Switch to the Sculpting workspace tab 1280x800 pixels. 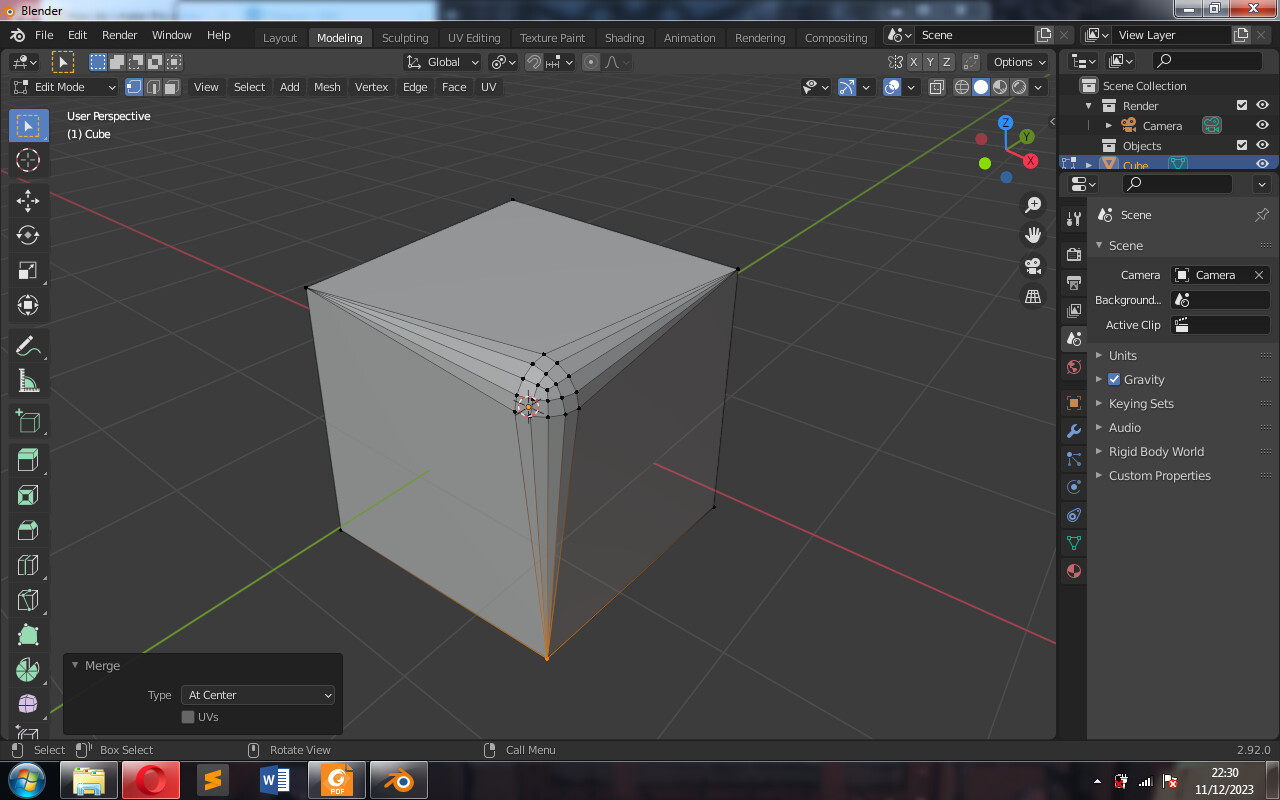[x=405, y=38]
